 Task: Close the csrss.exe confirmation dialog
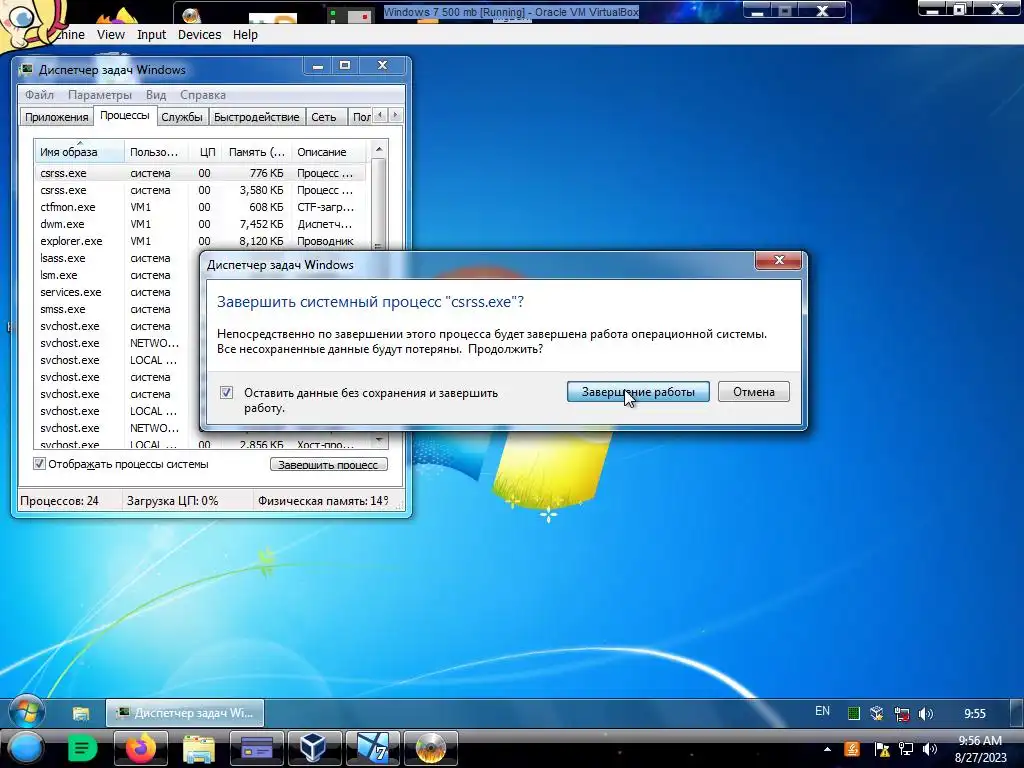click(778, 260)
